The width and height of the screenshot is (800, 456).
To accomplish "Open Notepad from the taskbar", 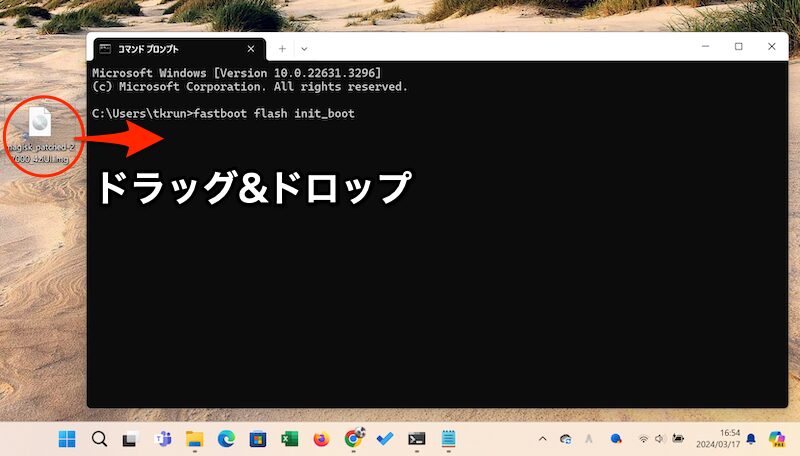I will [x=449, y=439].
